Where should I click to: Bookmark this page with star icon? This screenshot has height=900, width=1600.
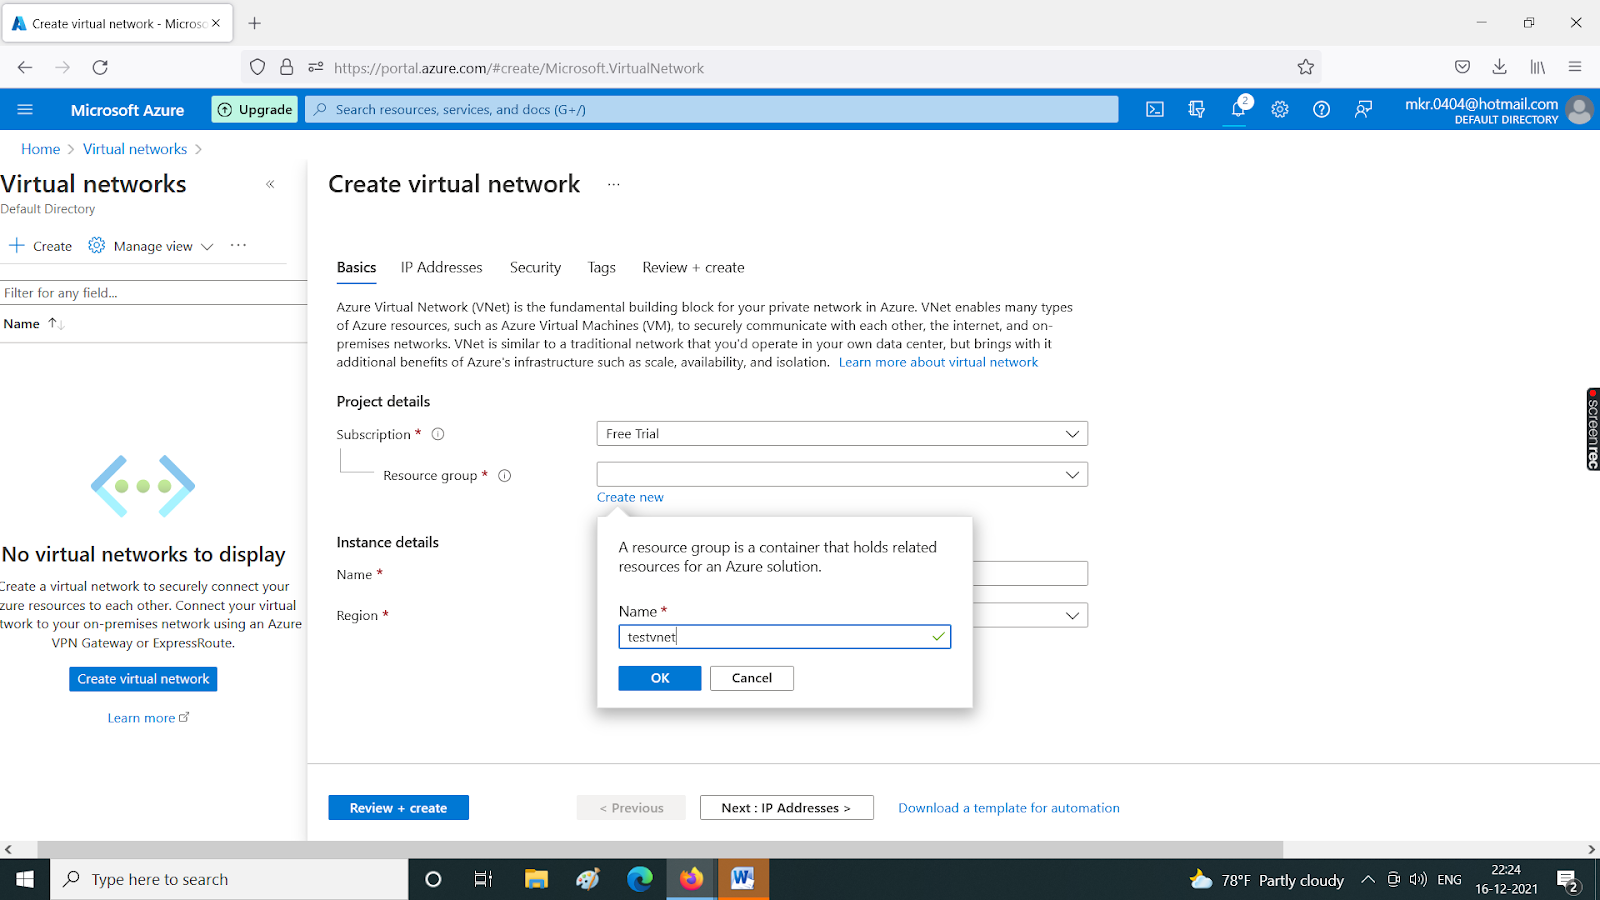click(x=1306, y=68)
